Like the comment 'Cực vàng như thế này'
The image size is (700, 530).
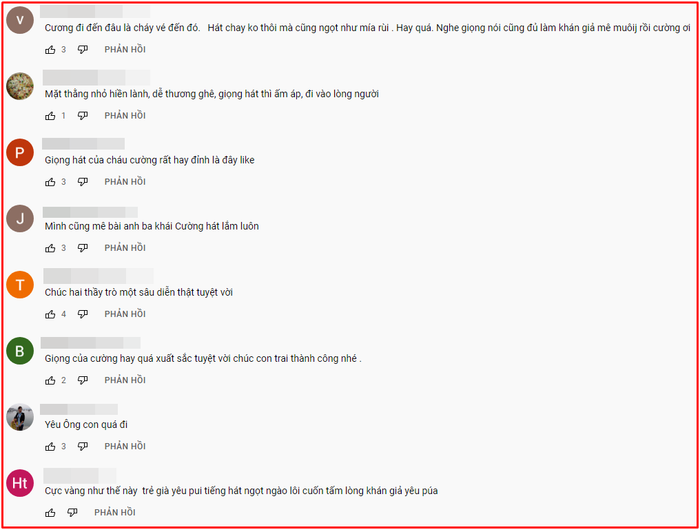[x=50, y=512]
